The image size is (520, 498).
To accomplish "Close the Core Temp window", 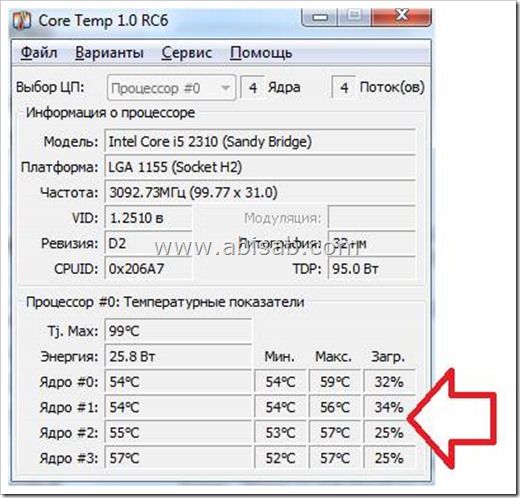I will click(401, 16).
